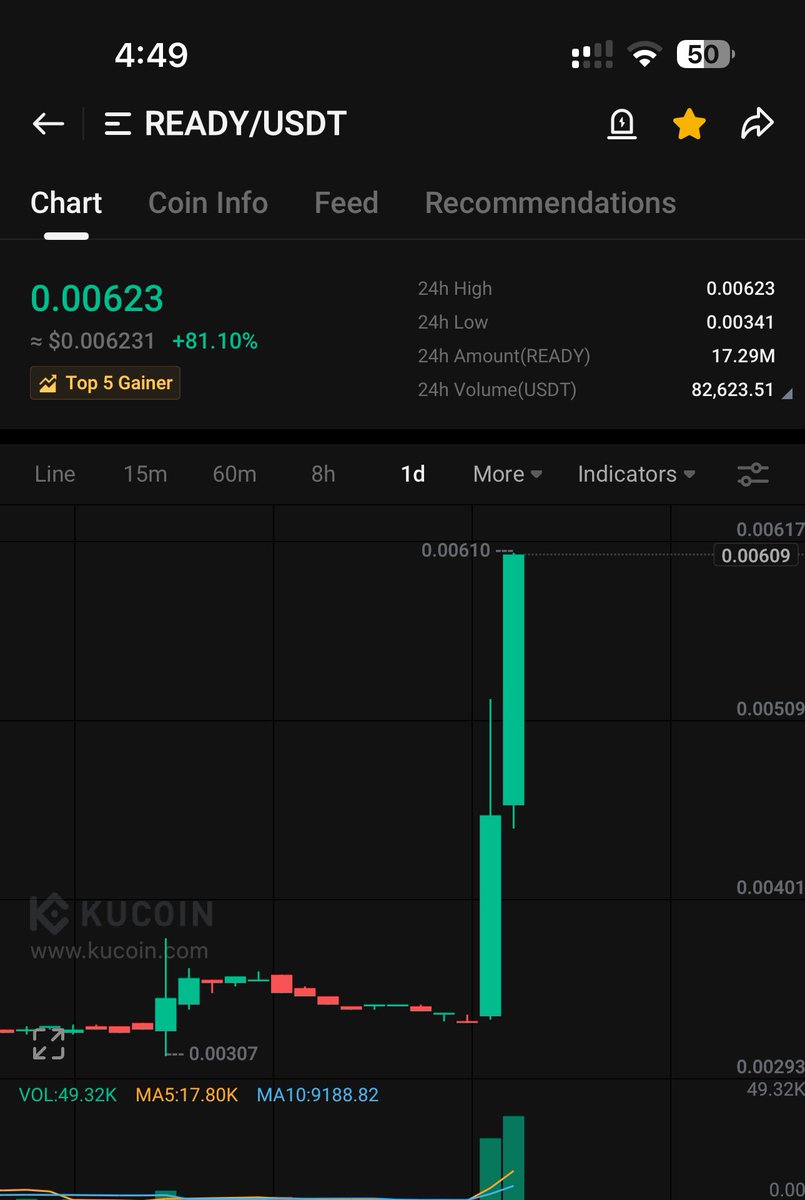Tap the 24h Low value 0.00341

740,322
